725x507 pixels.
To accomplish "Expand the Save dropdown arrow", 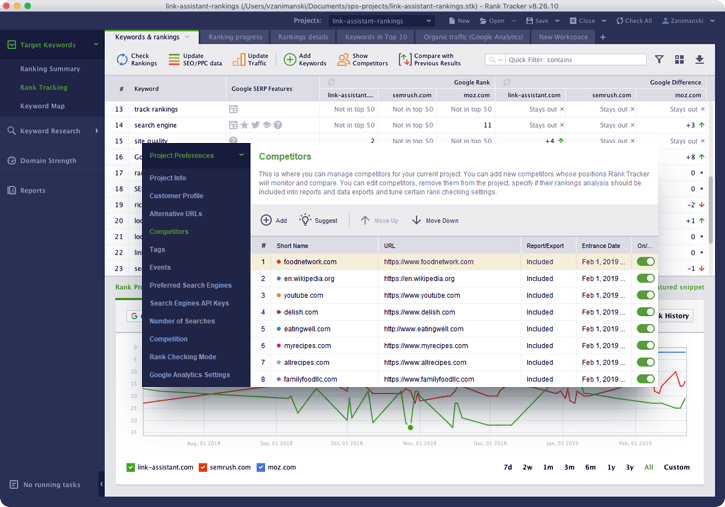I will click(x=557, y=21).
